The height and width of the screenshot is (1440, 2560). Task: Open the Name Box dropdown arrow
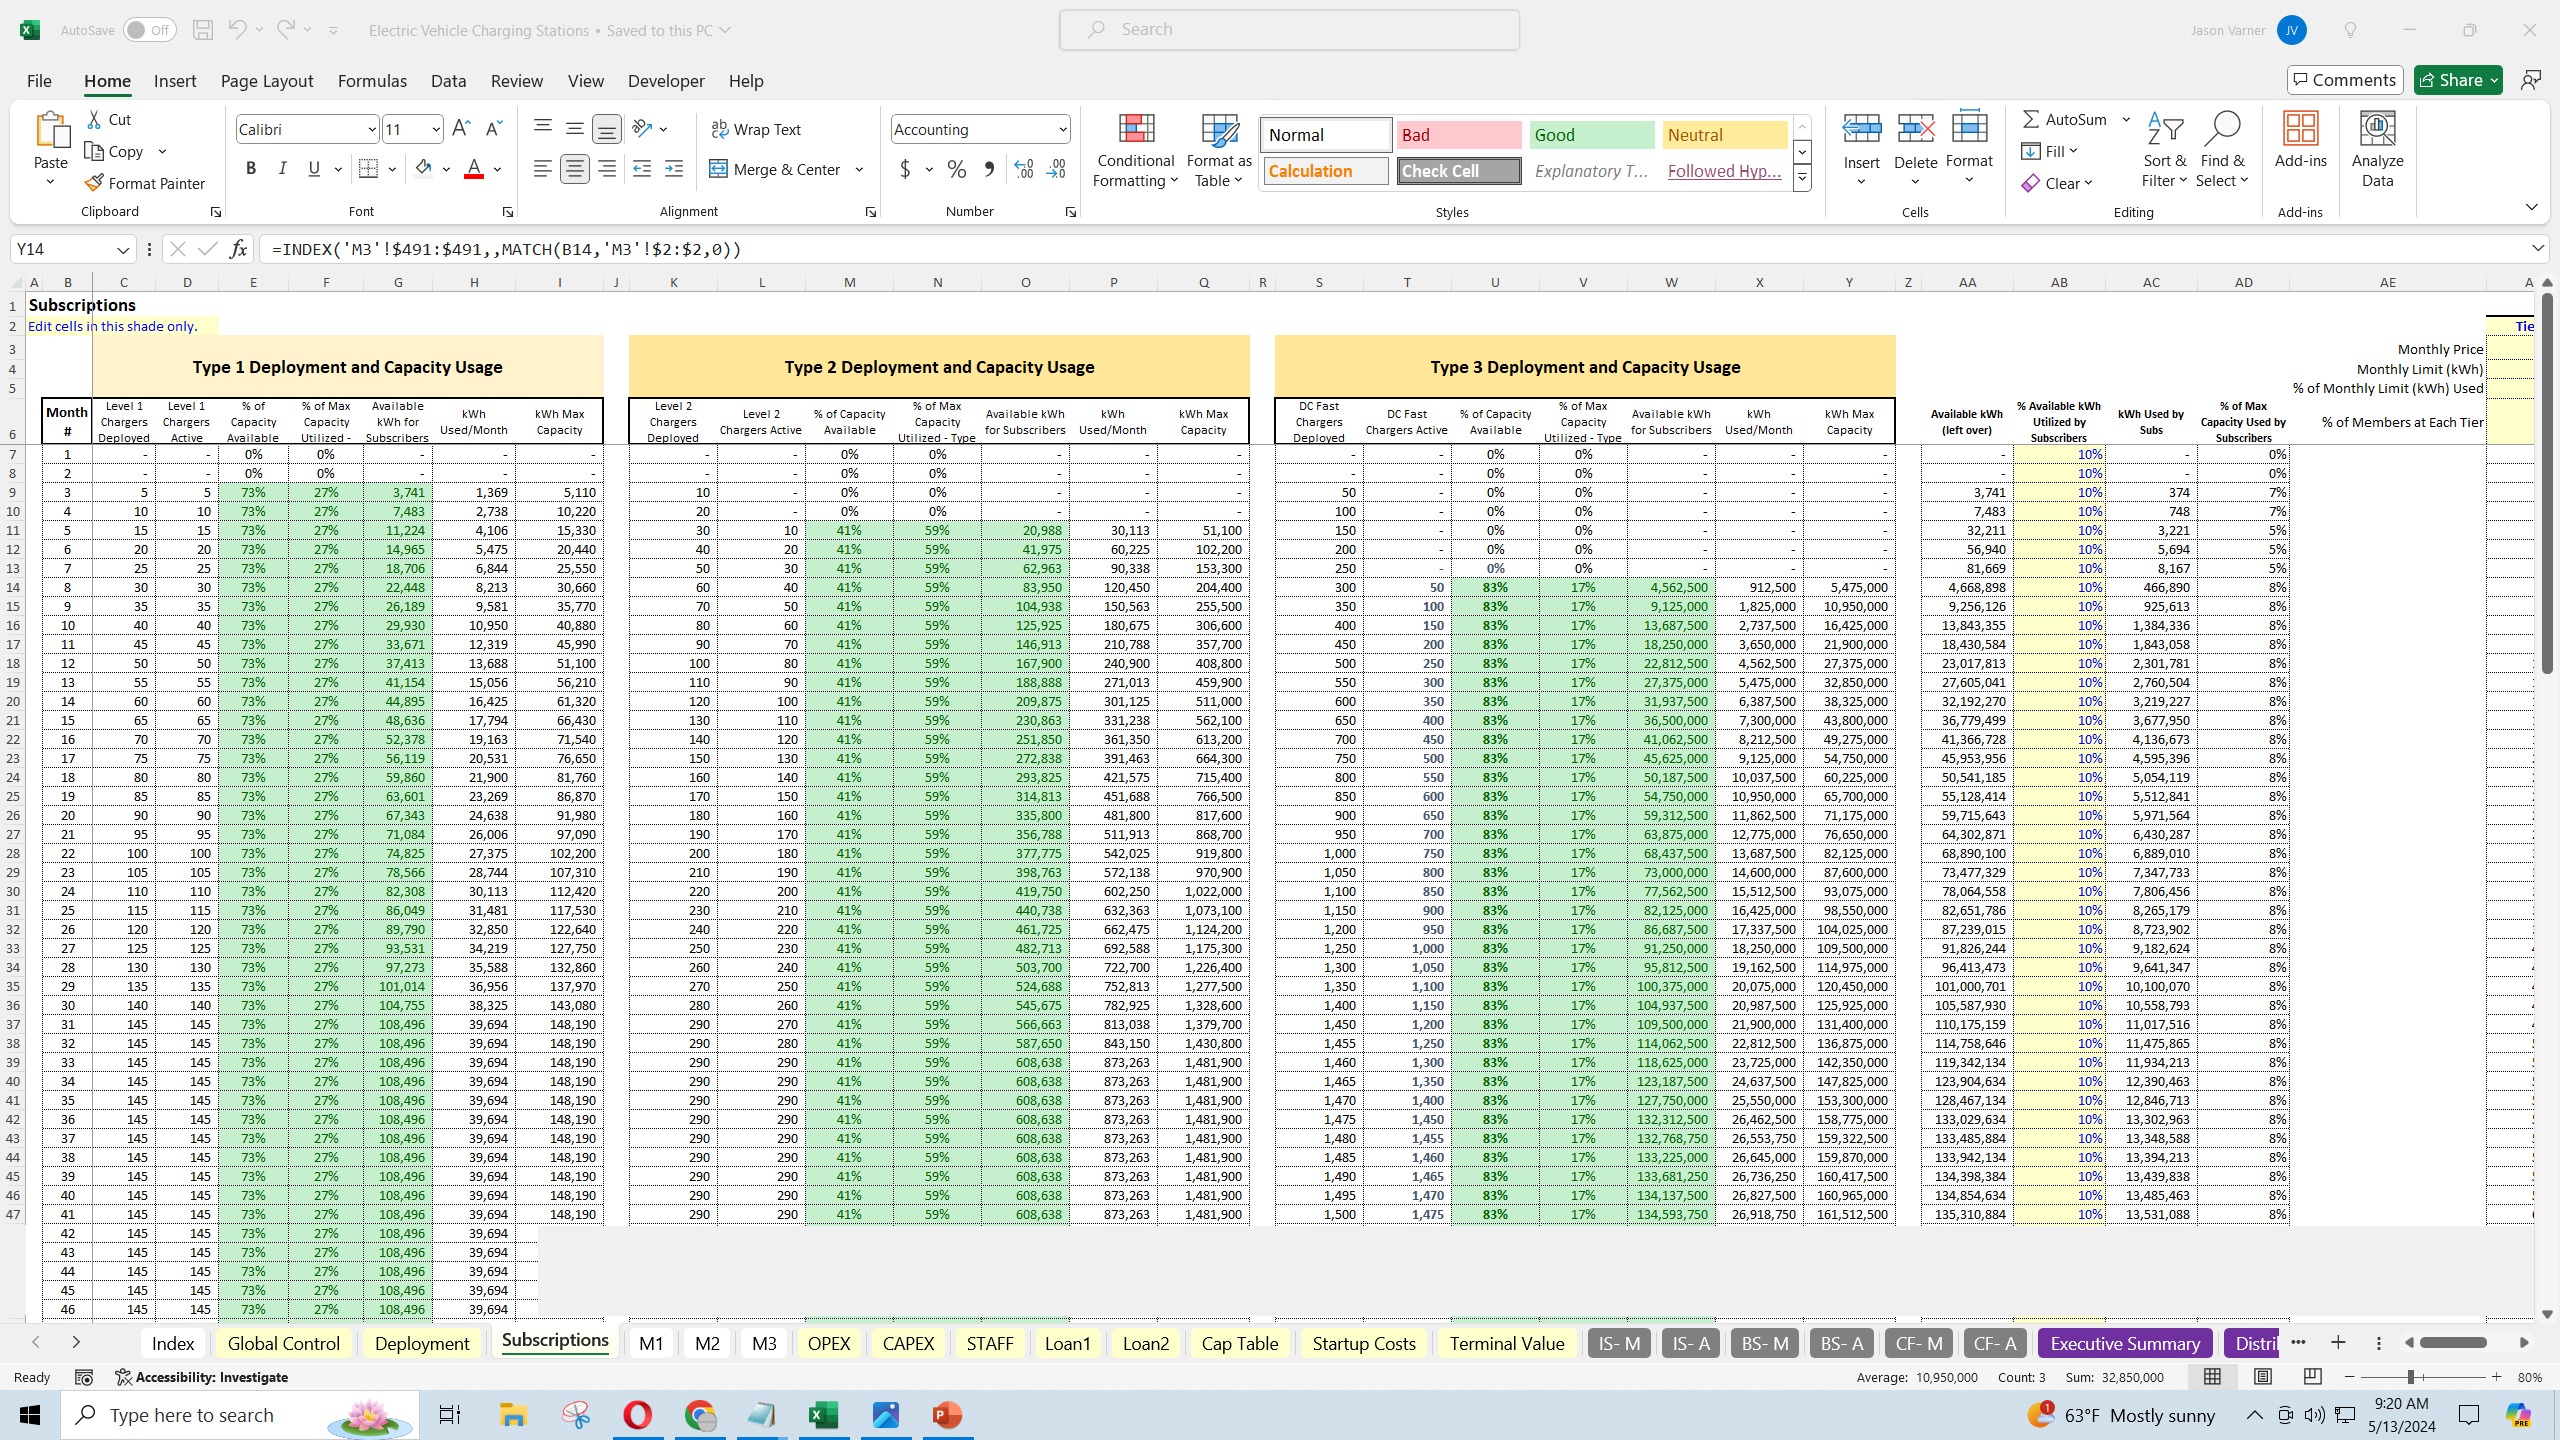point(122,249)
